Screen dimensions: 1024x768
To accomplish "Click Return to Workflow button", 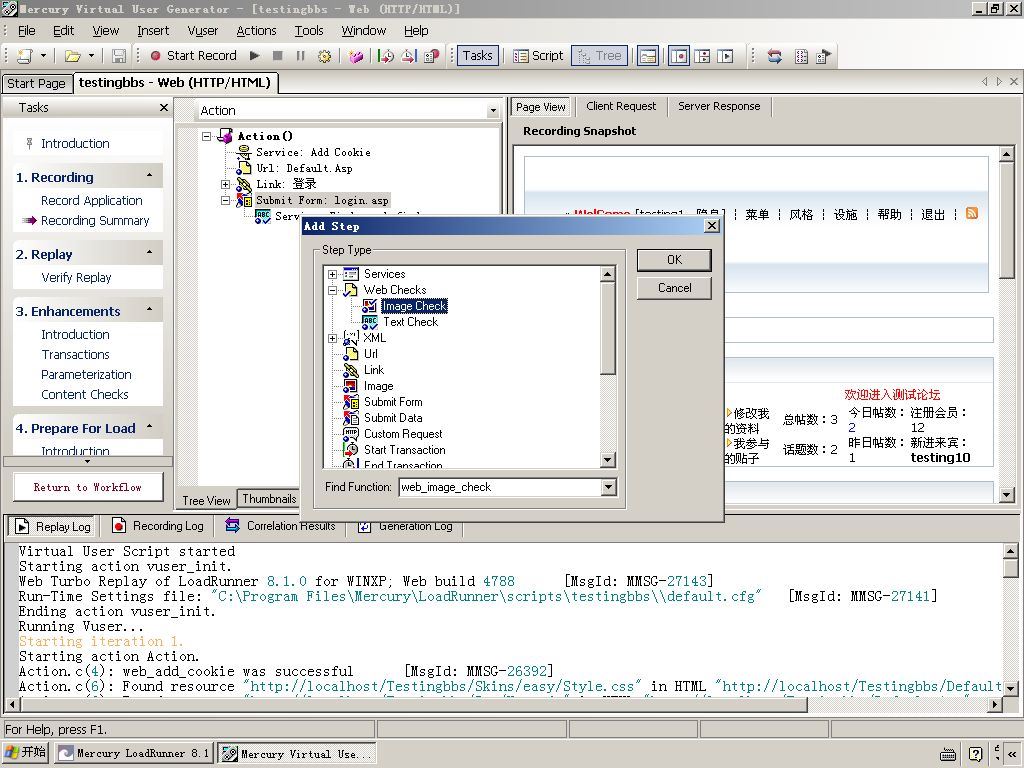I will 88,487.
